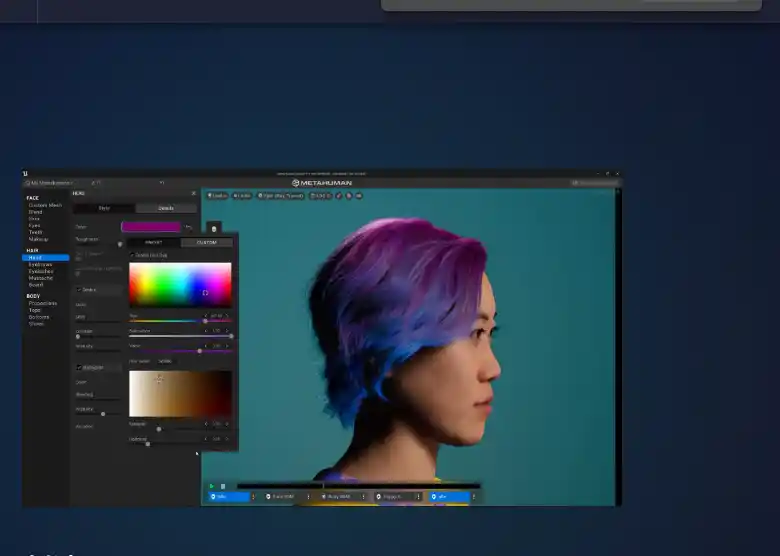Decrease Redness with left arrow
Viewport: 780px width, 556px height.
pos(206,439)
